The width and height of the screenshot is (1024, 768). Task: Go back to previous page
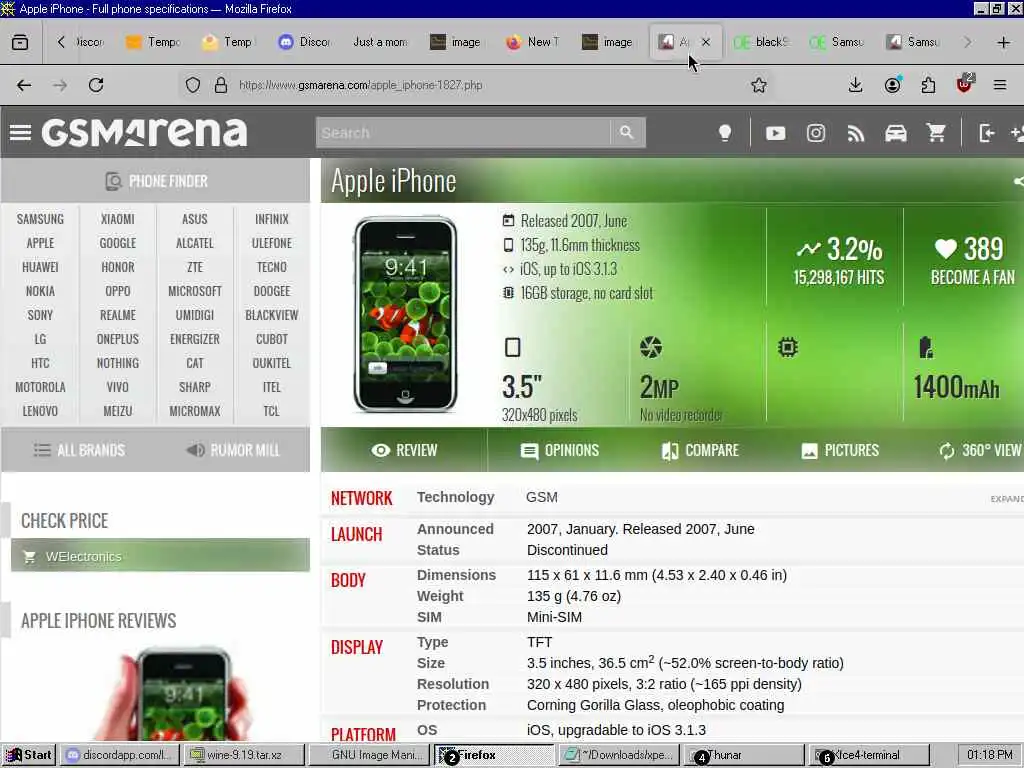[24, 85]
